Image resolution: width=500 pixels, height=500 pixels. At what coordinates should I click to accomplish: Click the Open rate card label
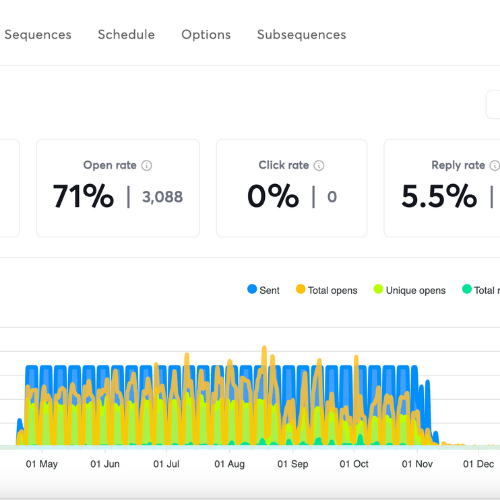click(110, 165)
